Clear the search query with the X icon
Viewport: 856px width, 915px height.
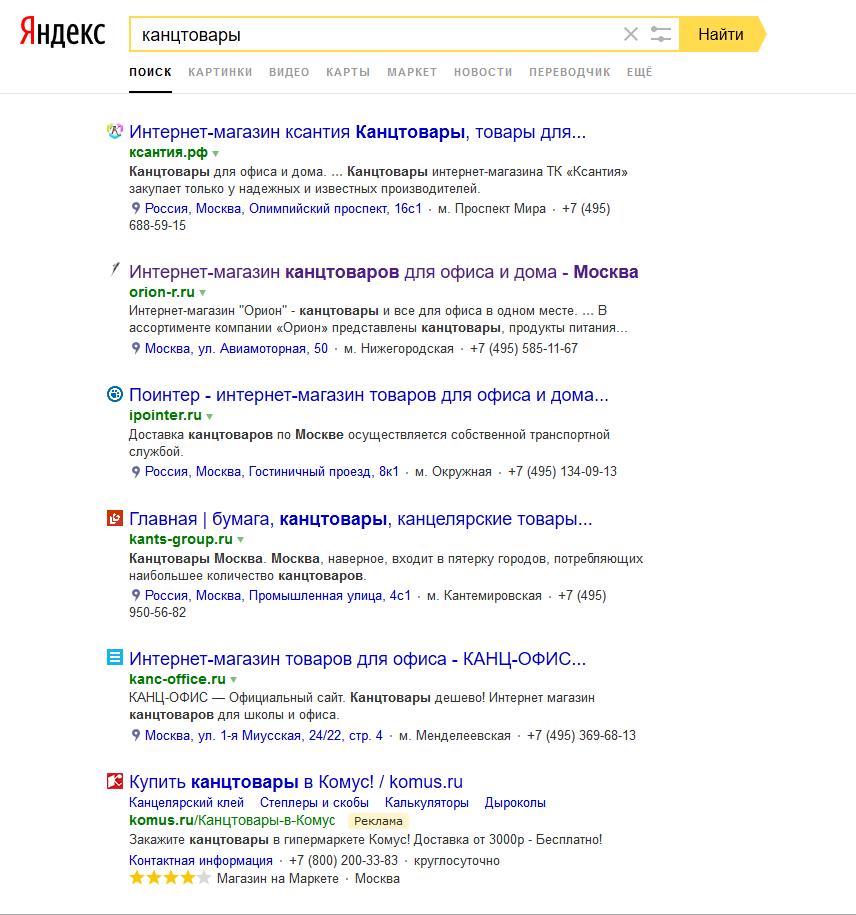[631, 34]
